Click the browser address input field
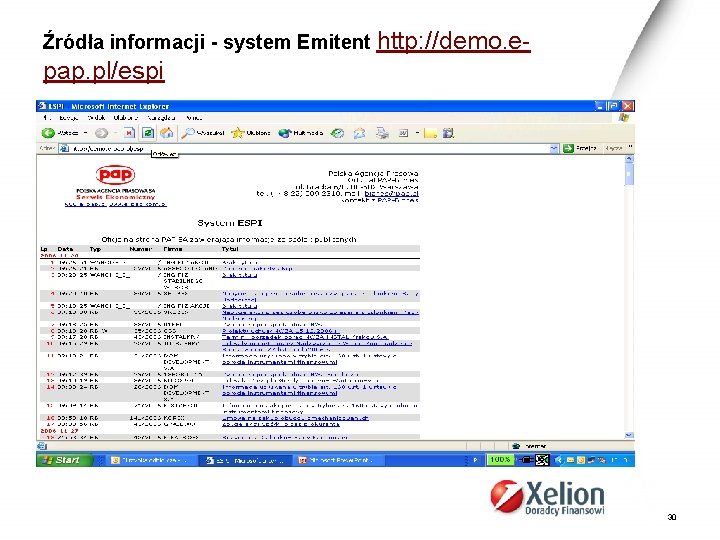The image size is (720, 540). (x=310, y=148)
